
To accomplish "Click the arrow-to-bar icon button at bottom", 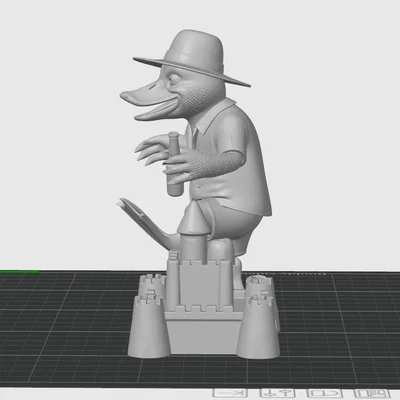I will pos(230,393).
